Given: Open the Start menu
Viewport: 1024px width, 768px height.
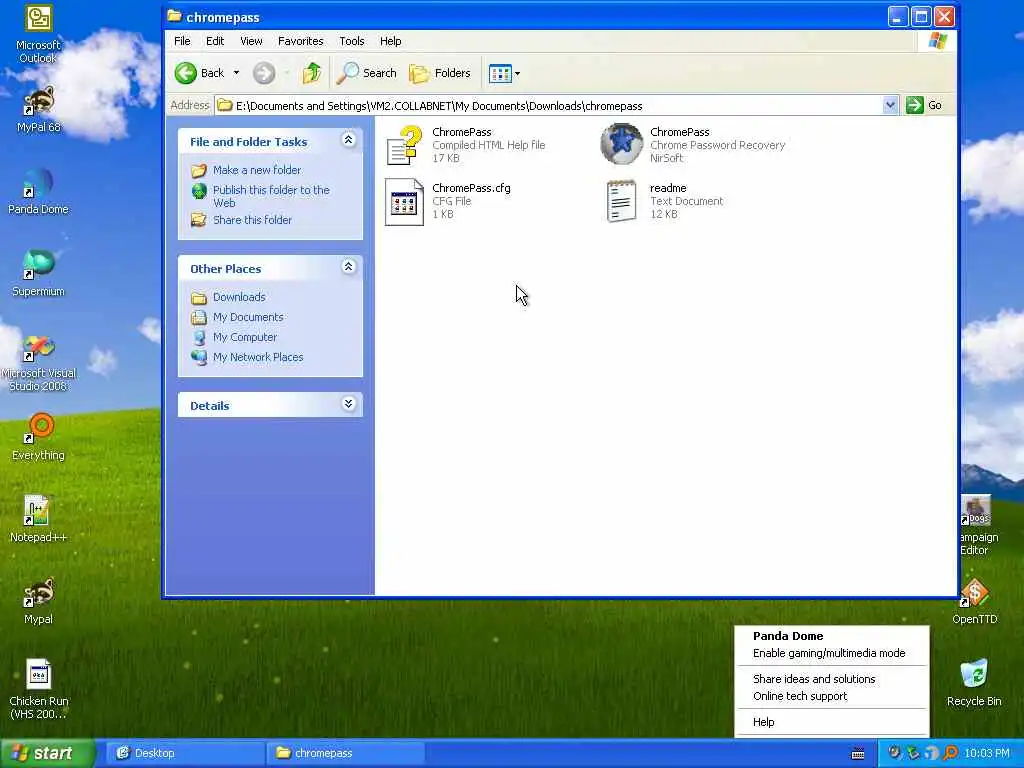Looking at the screenshot, I should [x=47, y=753].
